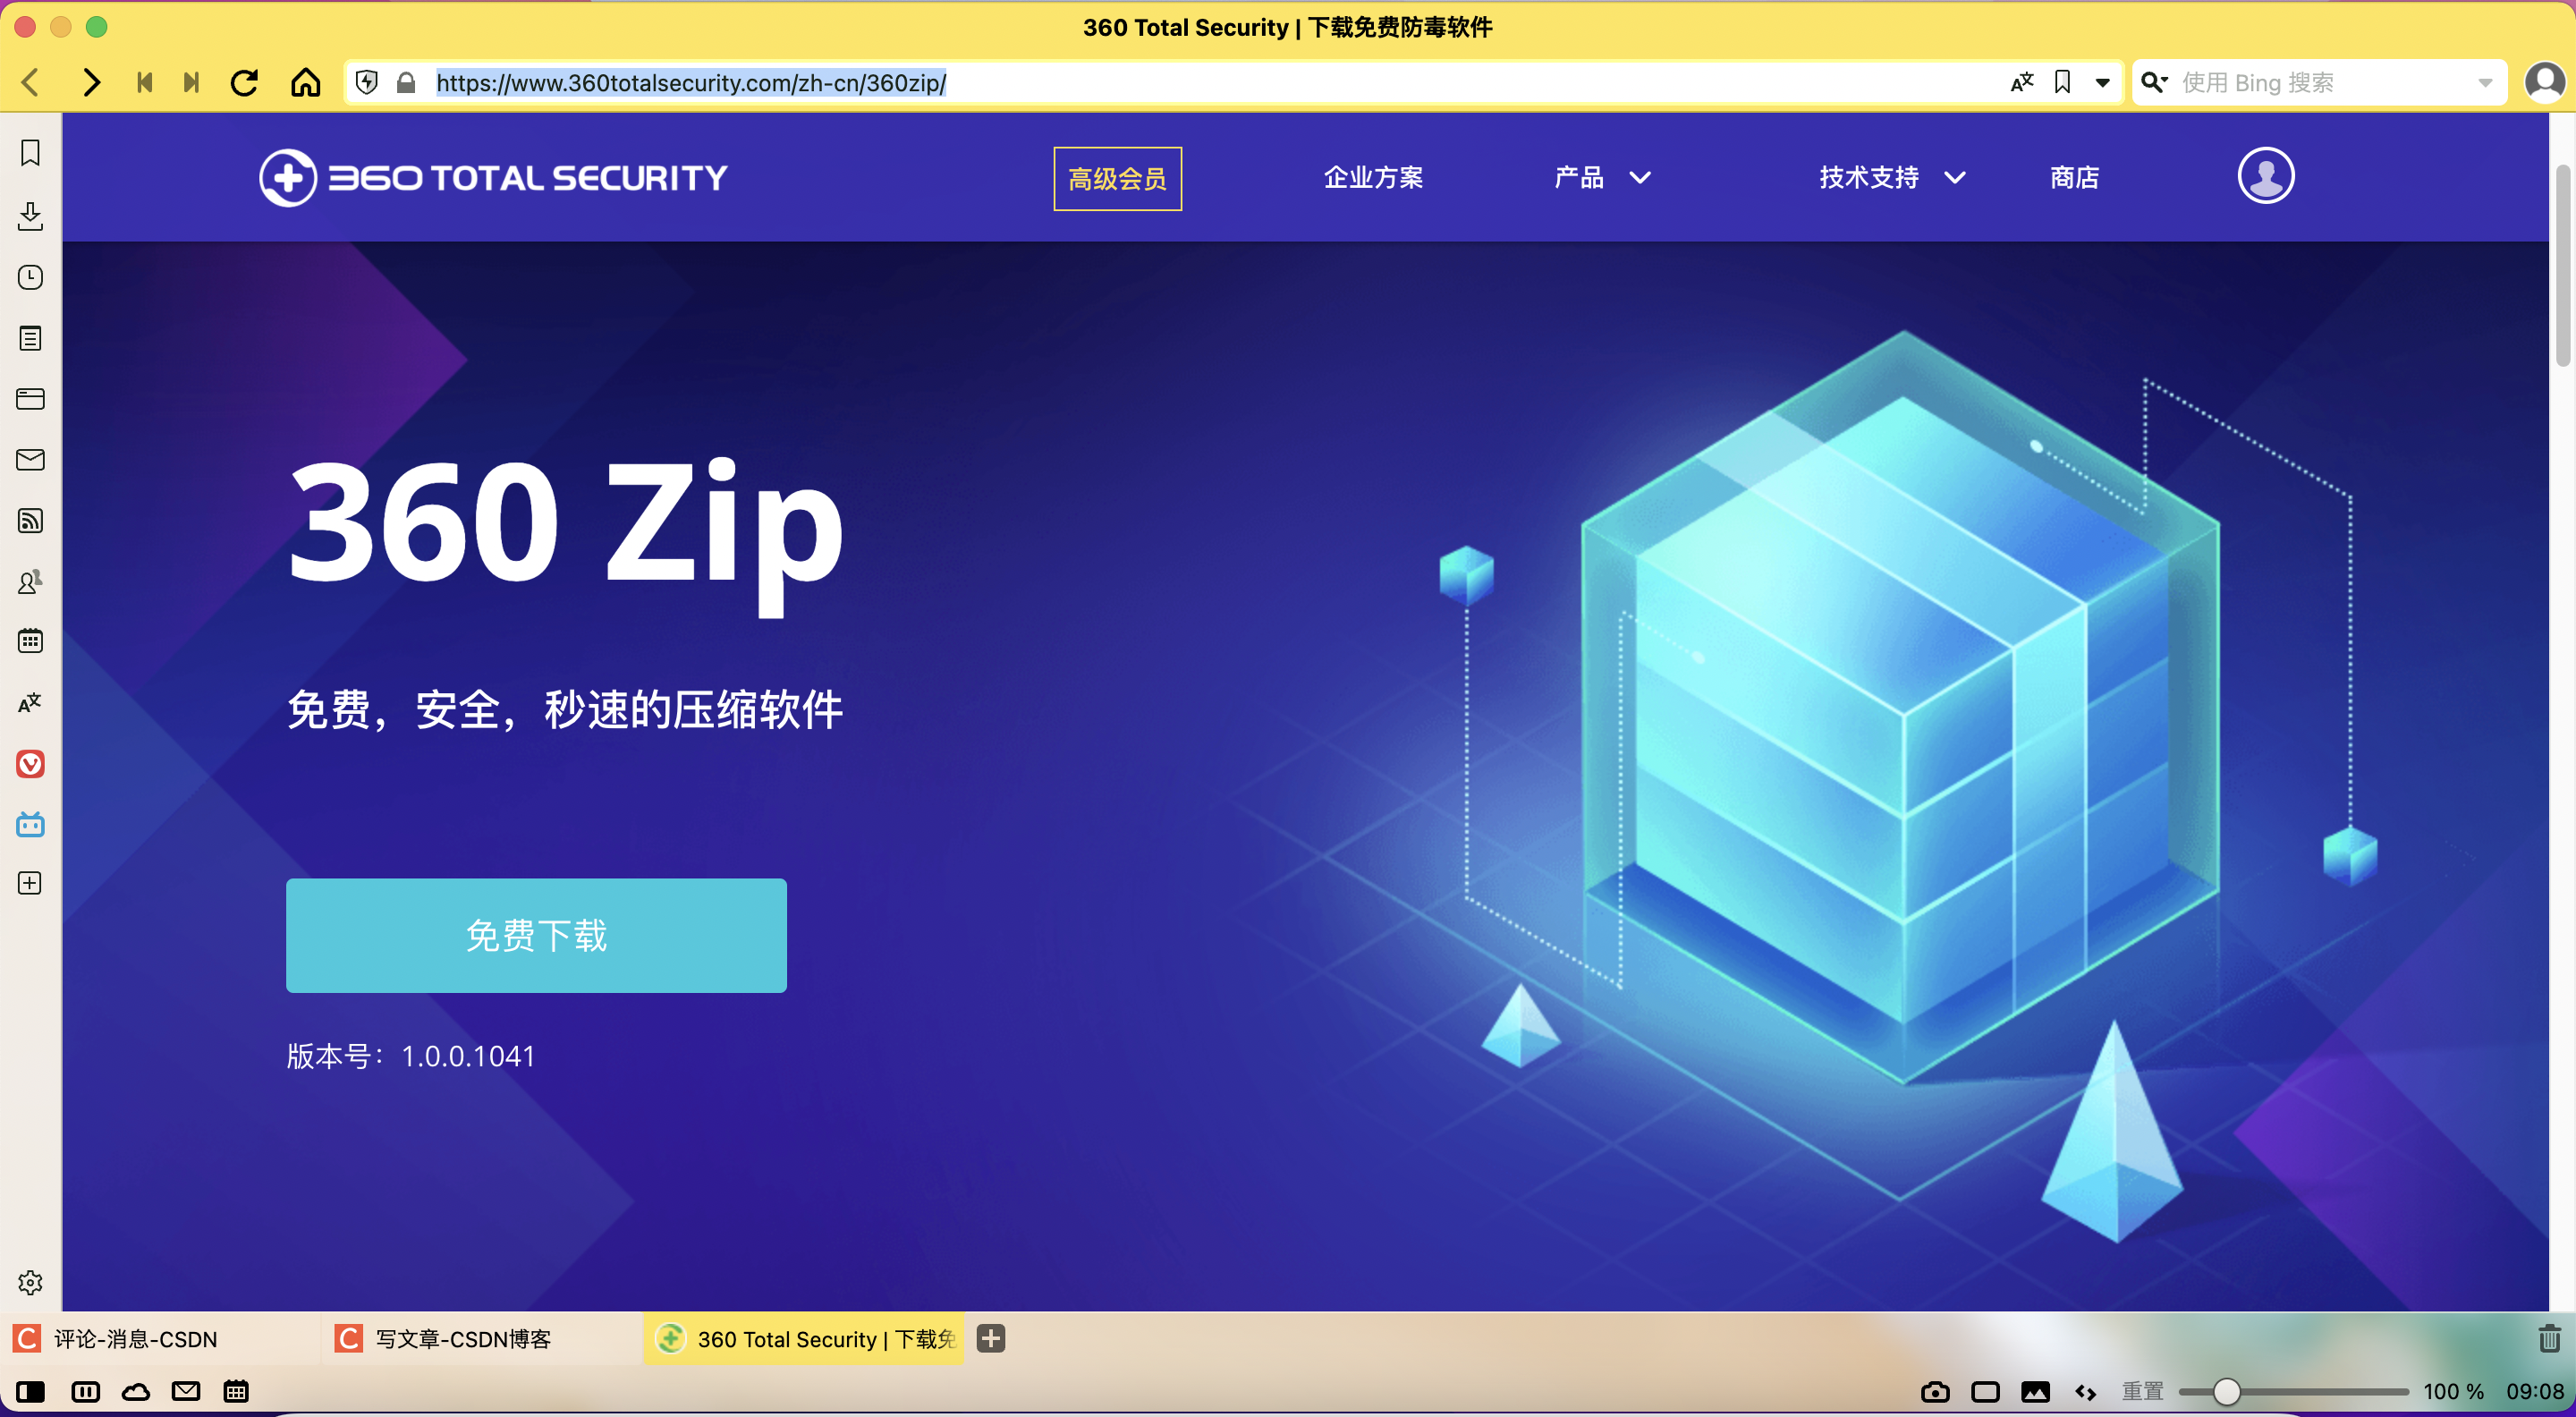Open the Bookmarks panel in the sidebar
Screen dimensions: 2576x1417
pyautogui.click(x=30, y=153)
